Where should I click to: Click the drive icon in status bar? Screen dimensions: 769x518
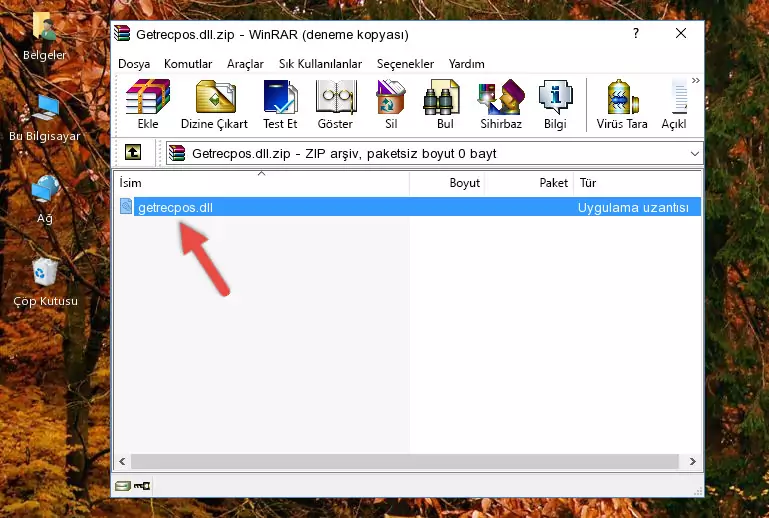[123, 486]
